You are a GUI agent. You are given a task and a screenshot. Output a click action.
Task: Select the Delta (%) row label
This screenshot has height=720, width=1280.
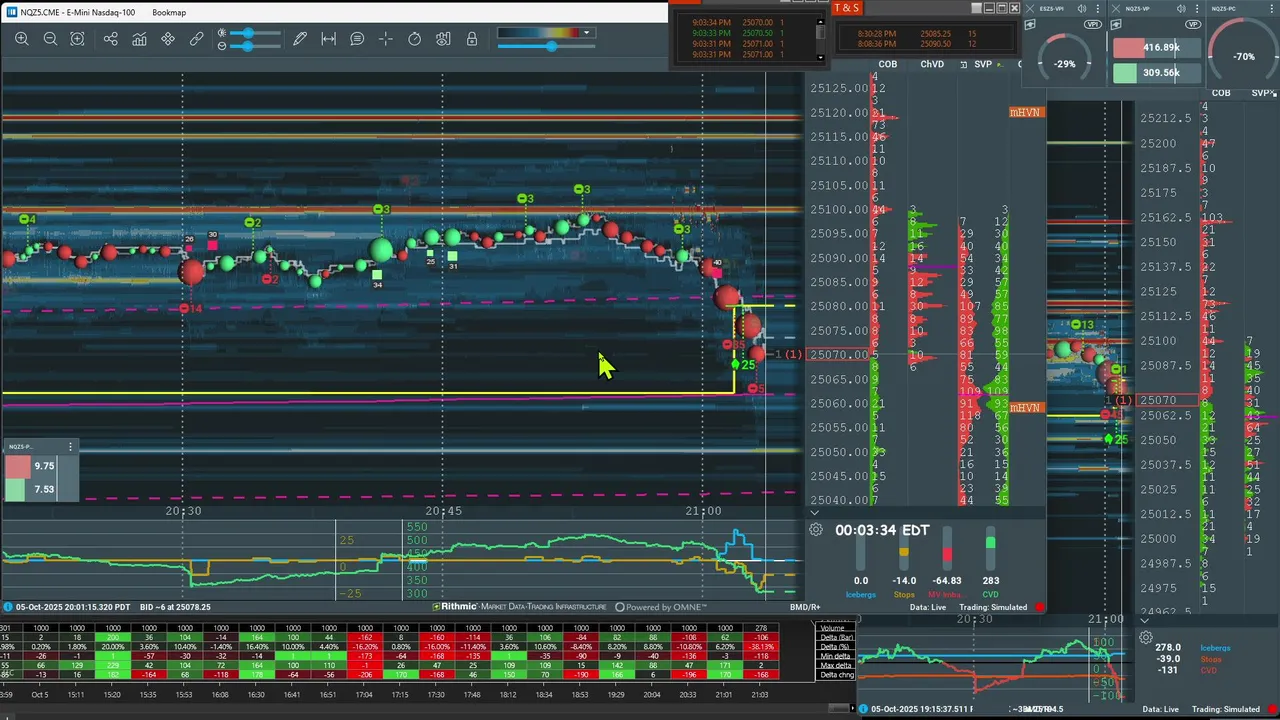(834, 646)
